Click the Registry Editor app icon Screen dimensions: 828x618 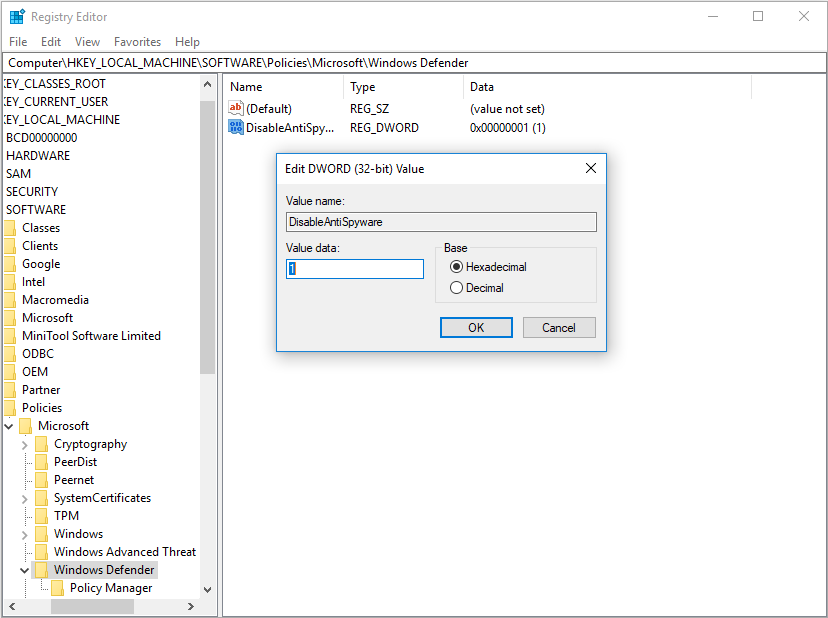click(x=17, y=17)
